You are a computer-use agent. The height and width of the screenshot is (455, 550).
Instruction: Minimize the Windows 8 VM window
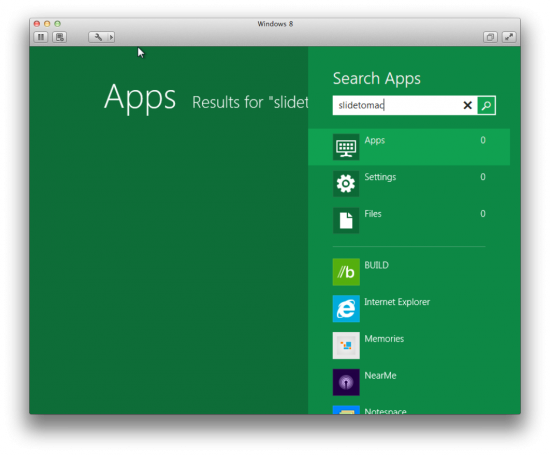click(47, 24)
